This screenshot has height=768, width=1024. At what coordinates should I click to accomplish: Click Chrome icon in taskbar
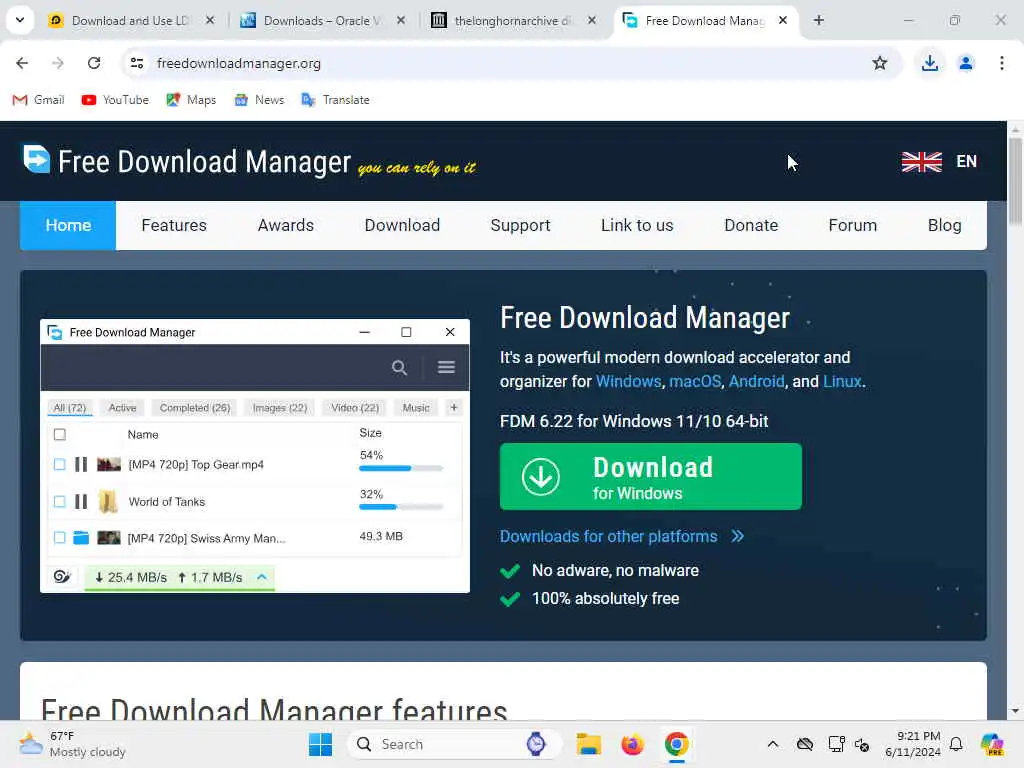click(x=677, y=744)
